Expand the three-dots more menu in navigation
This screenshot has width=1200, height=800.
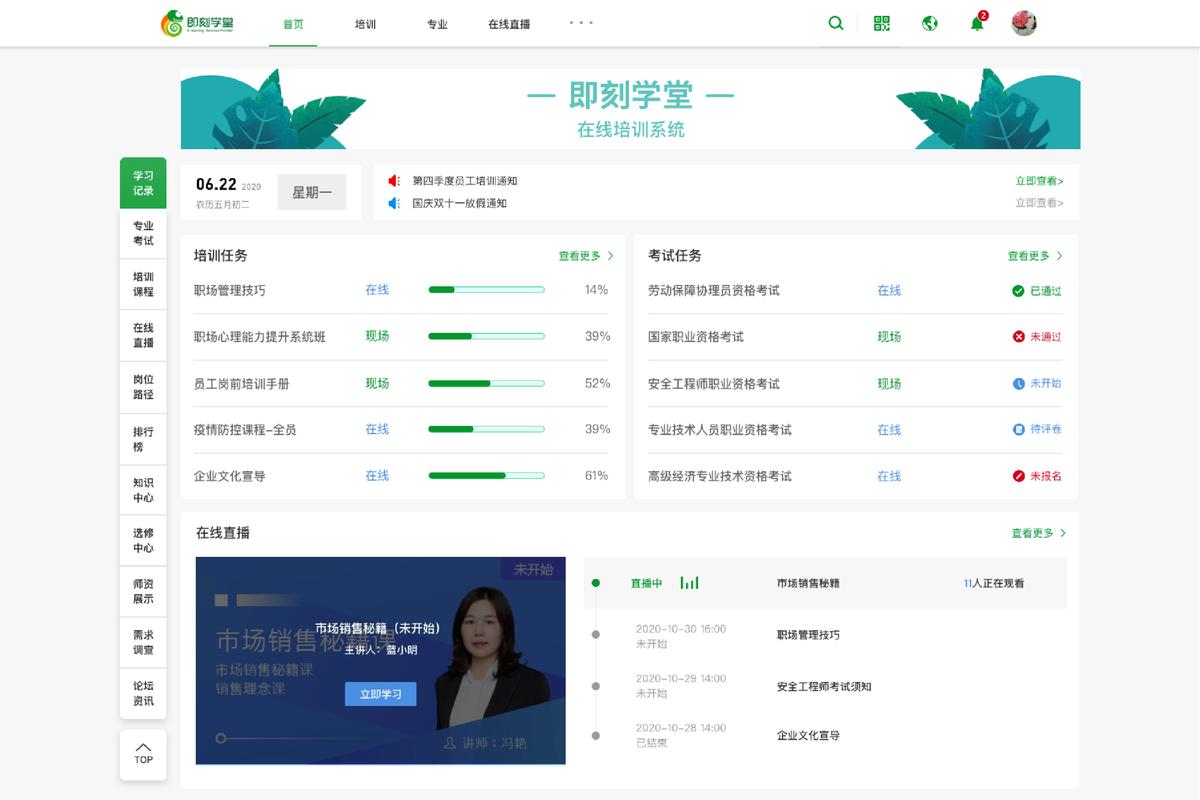pyautogui.click(x=581, y=22)
